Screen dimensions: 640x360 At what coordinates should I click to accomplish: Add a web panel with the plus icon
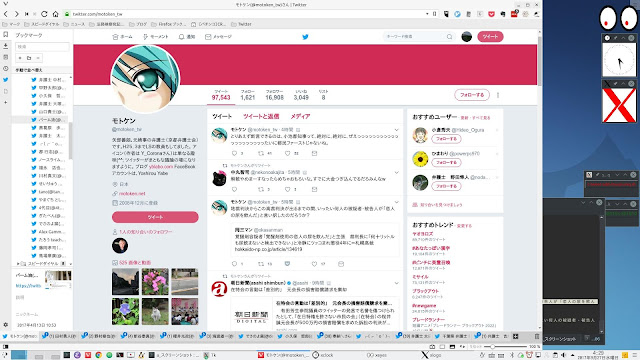(x=6, y=102)
